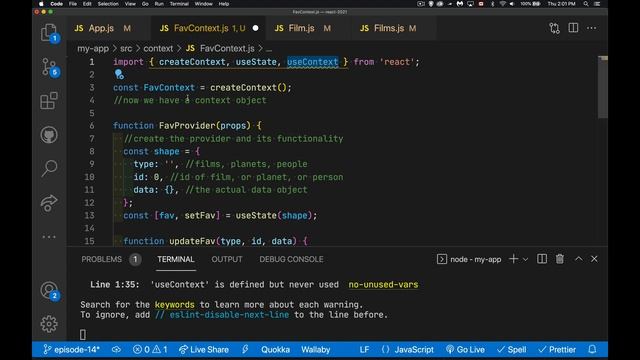Select the TERMINAL panel tab

click(x=176, y=259)
